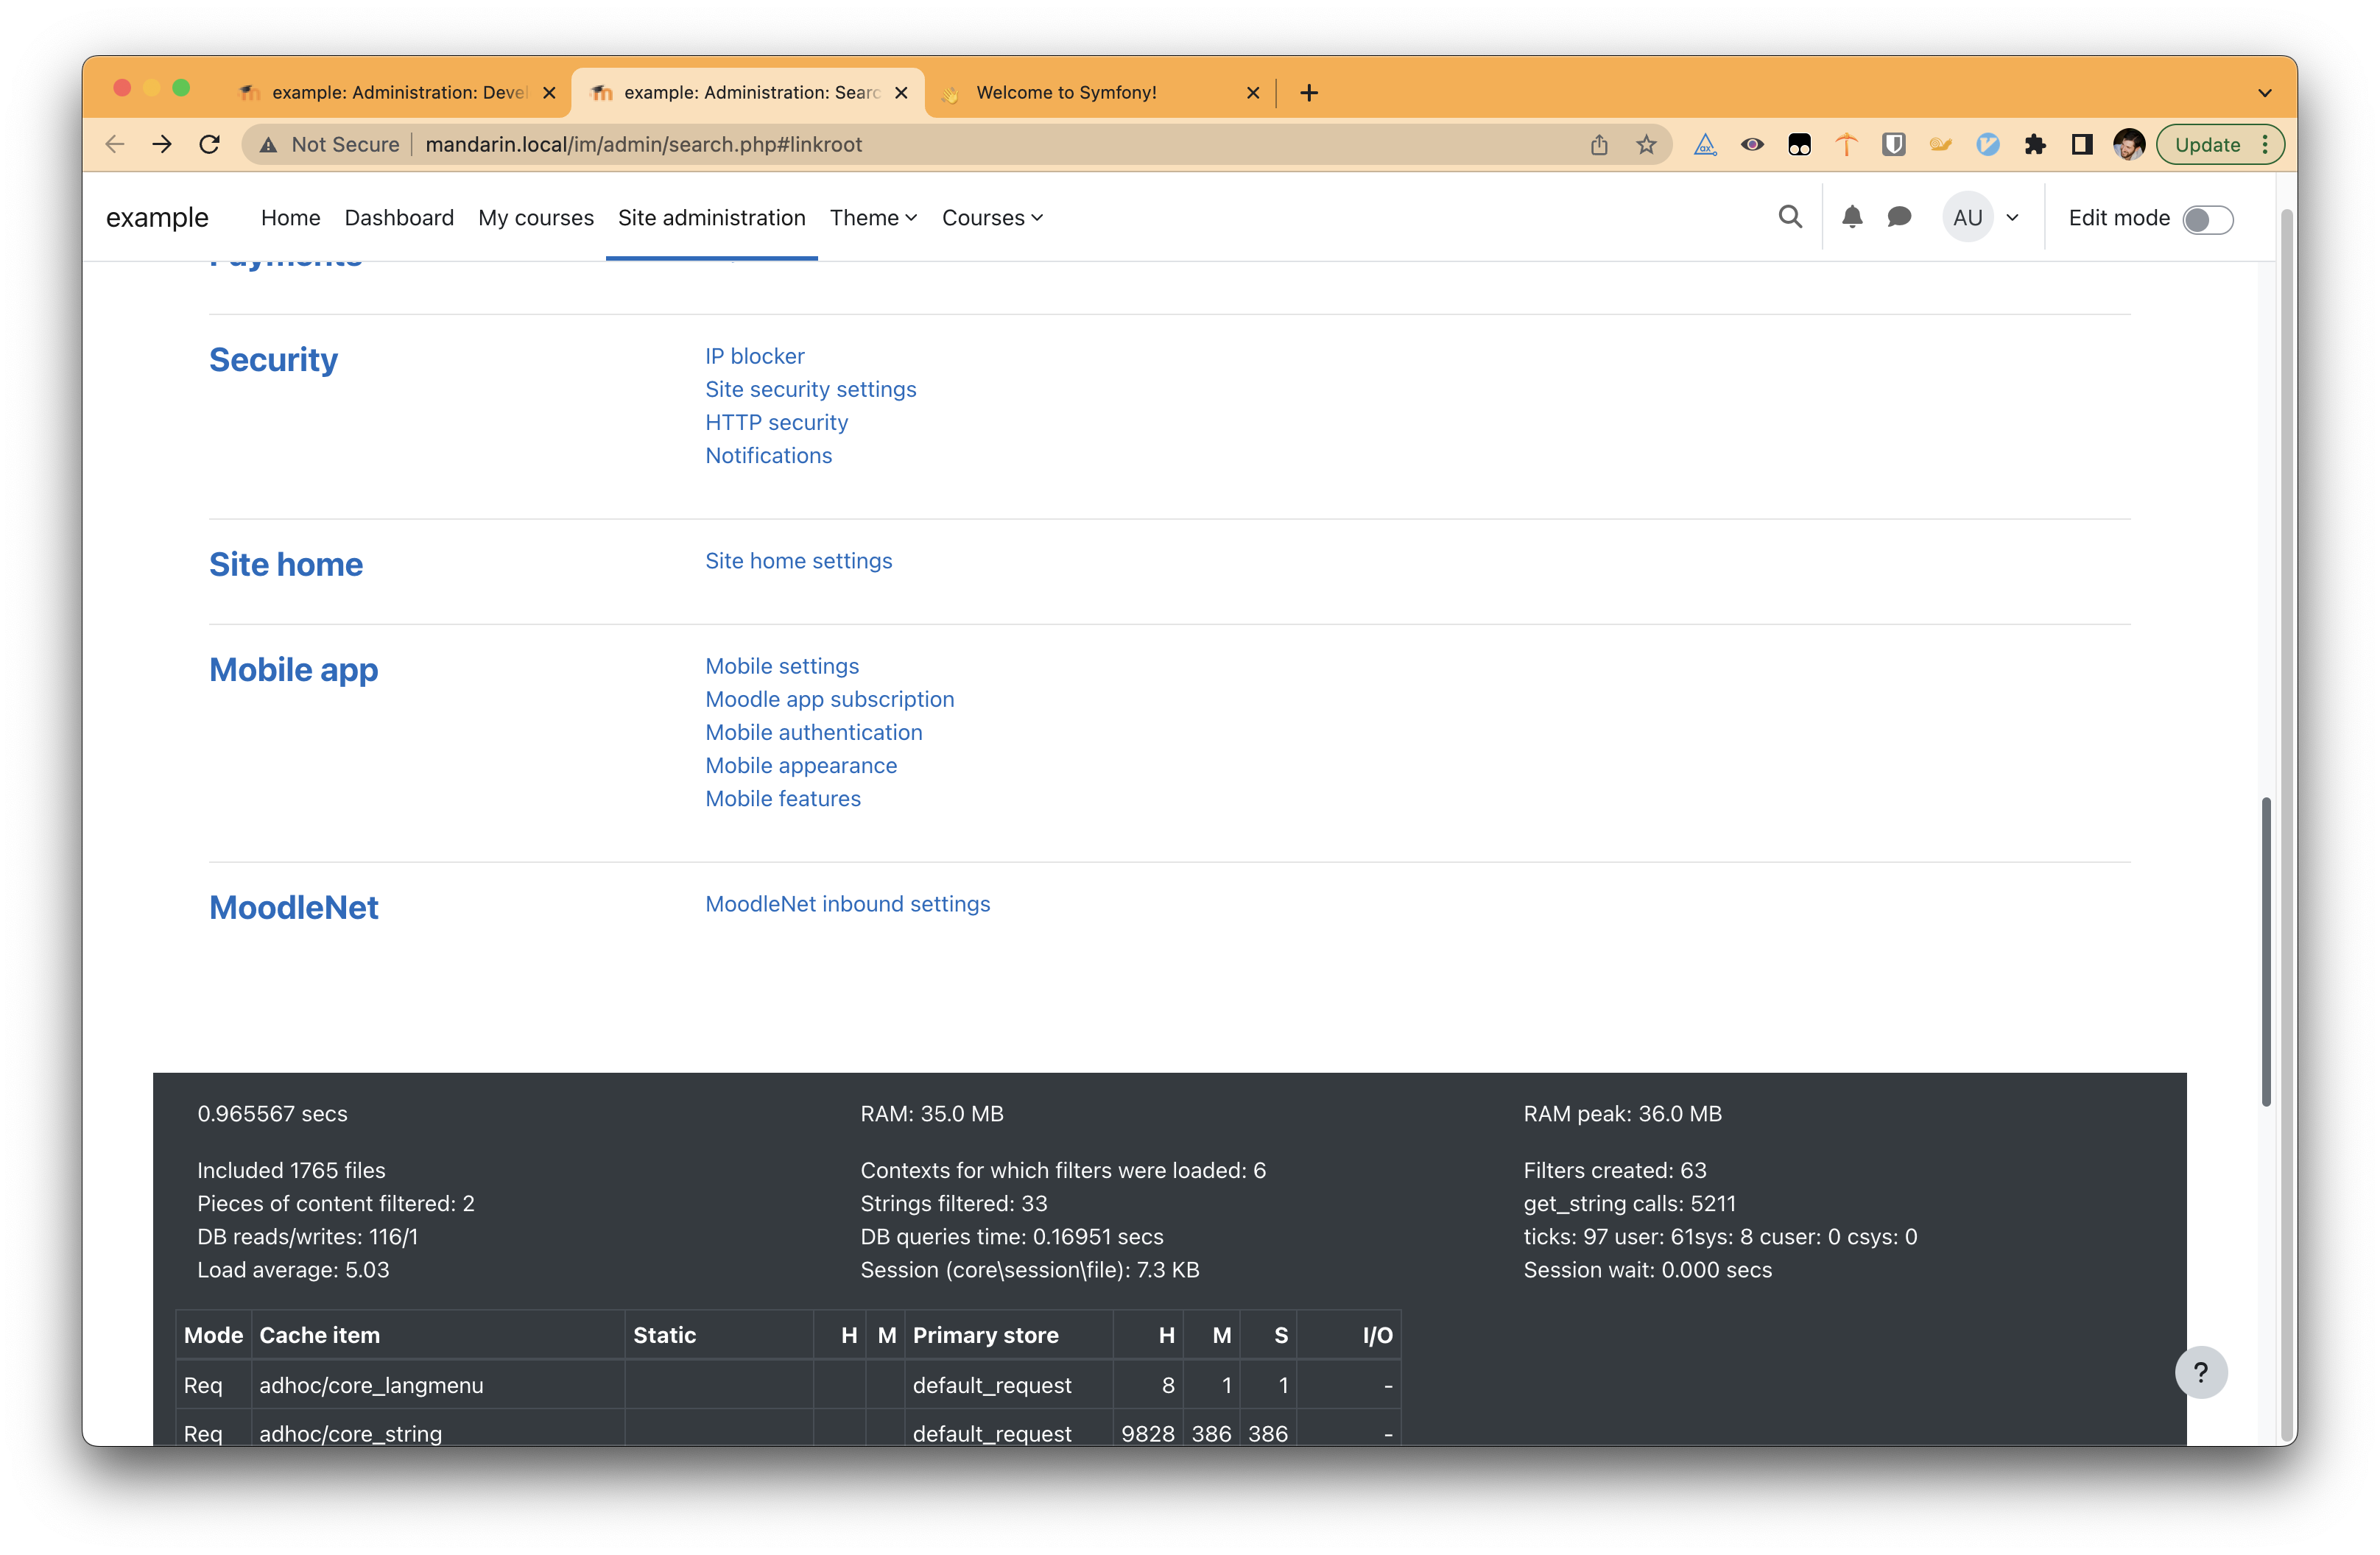The height and width of the screenshot is (1555, 2380).
Task: Click the browser forward arrow
Action: [x=161, y=144]
